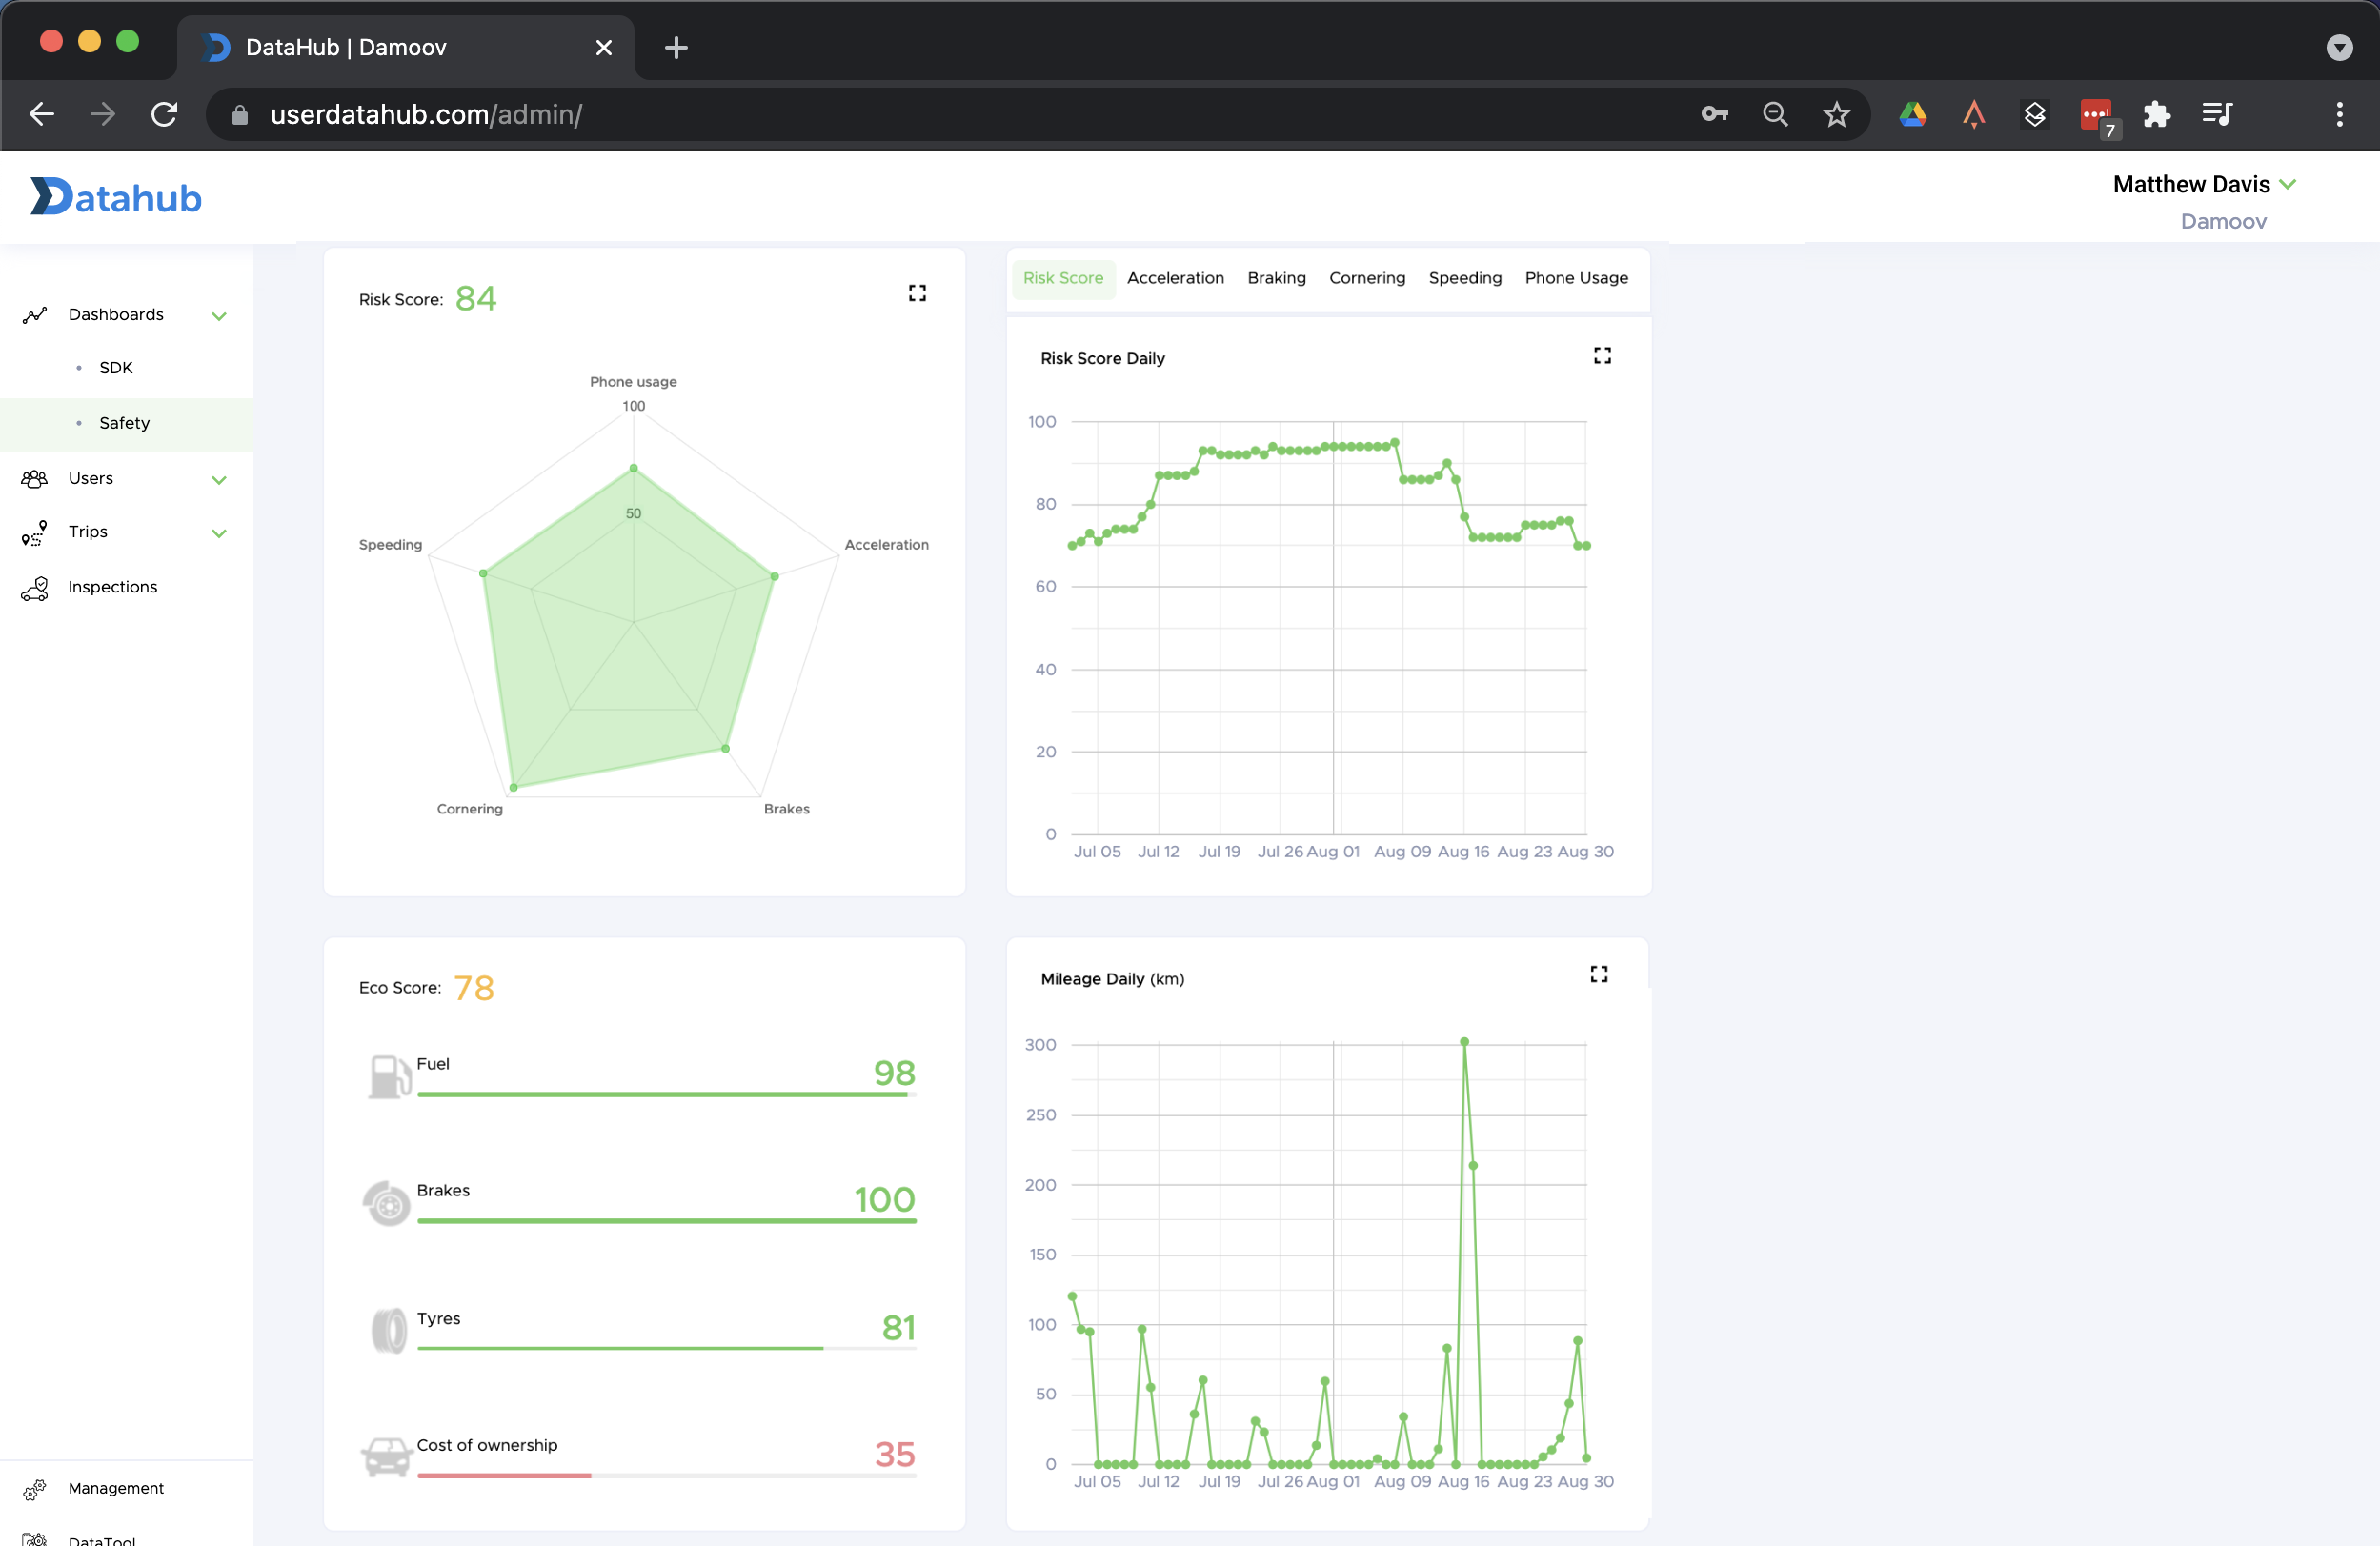The width and height of the screenshot is (2380, 1546).
Task: Open the Trips section via its icon
Action: click(35, 532)
